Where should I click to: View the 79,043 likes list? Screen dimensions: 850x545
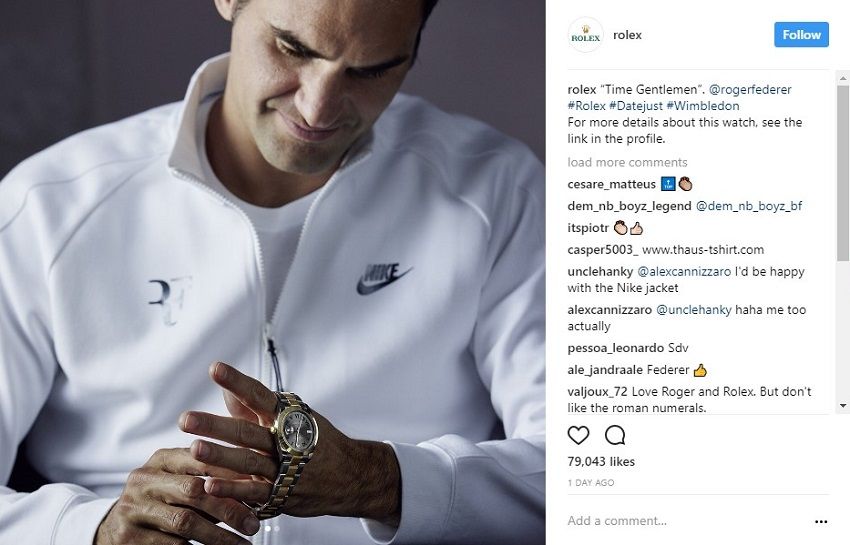[601, 461]
